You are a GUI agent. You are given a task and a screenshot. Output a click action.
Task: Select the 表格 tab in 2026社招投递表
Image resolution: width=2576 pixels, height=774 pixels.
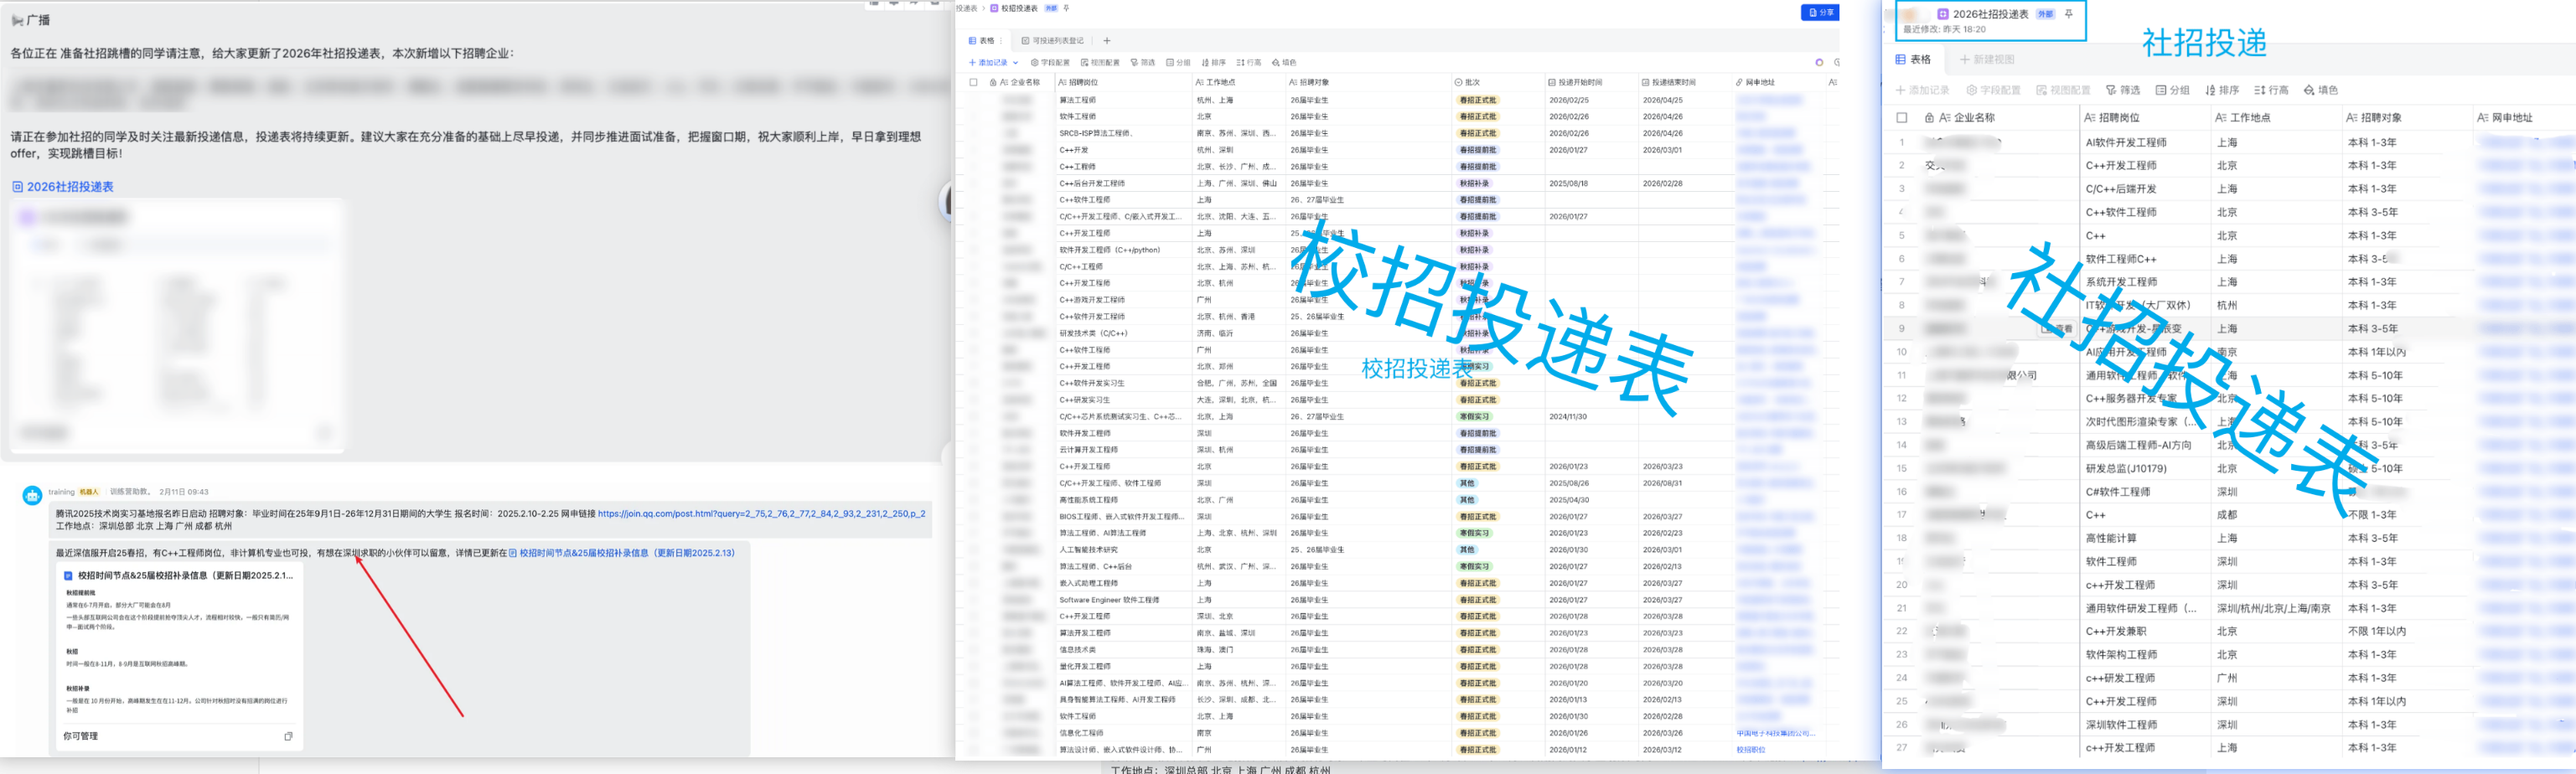pyautogui.click(x=1914, y=60)
